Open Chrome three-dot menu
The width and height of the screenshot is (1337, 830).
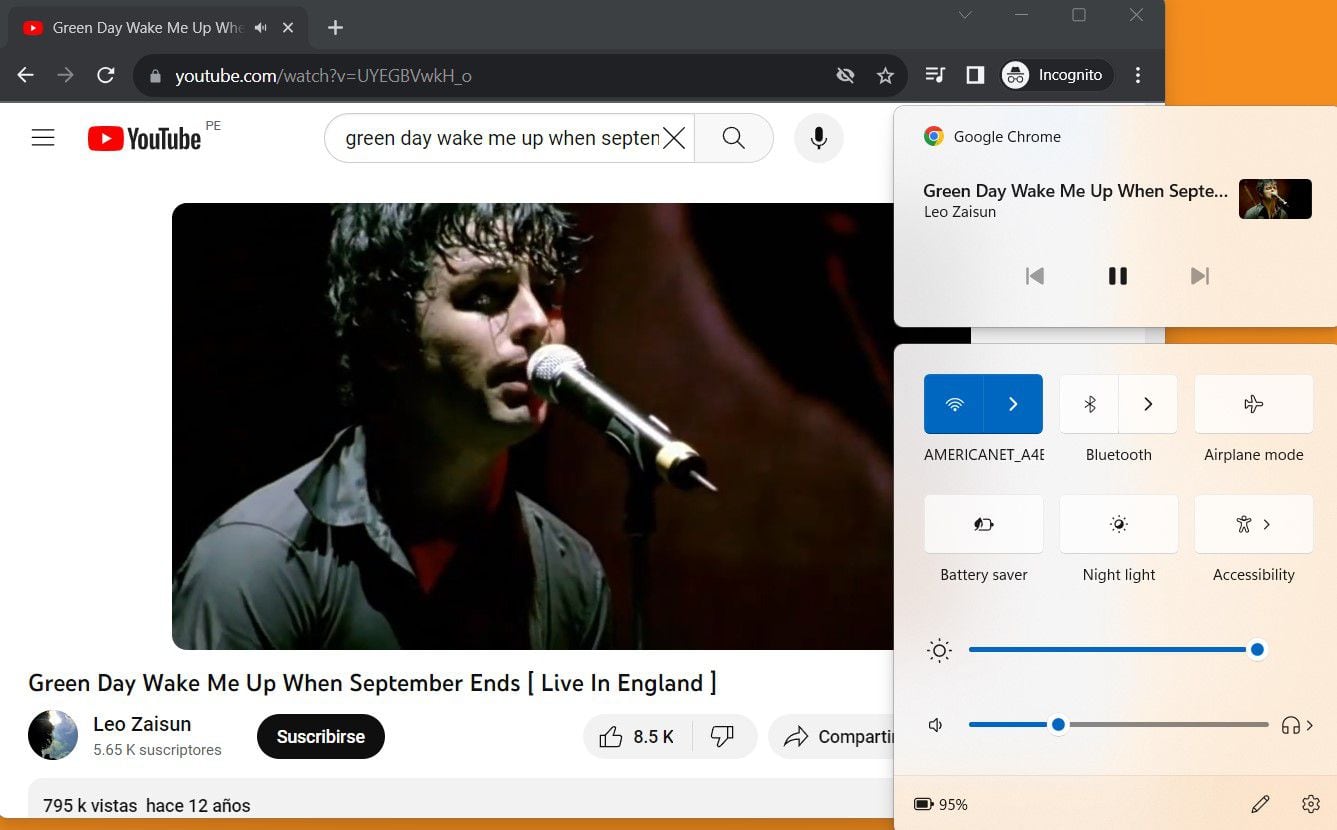point(1138,75)
